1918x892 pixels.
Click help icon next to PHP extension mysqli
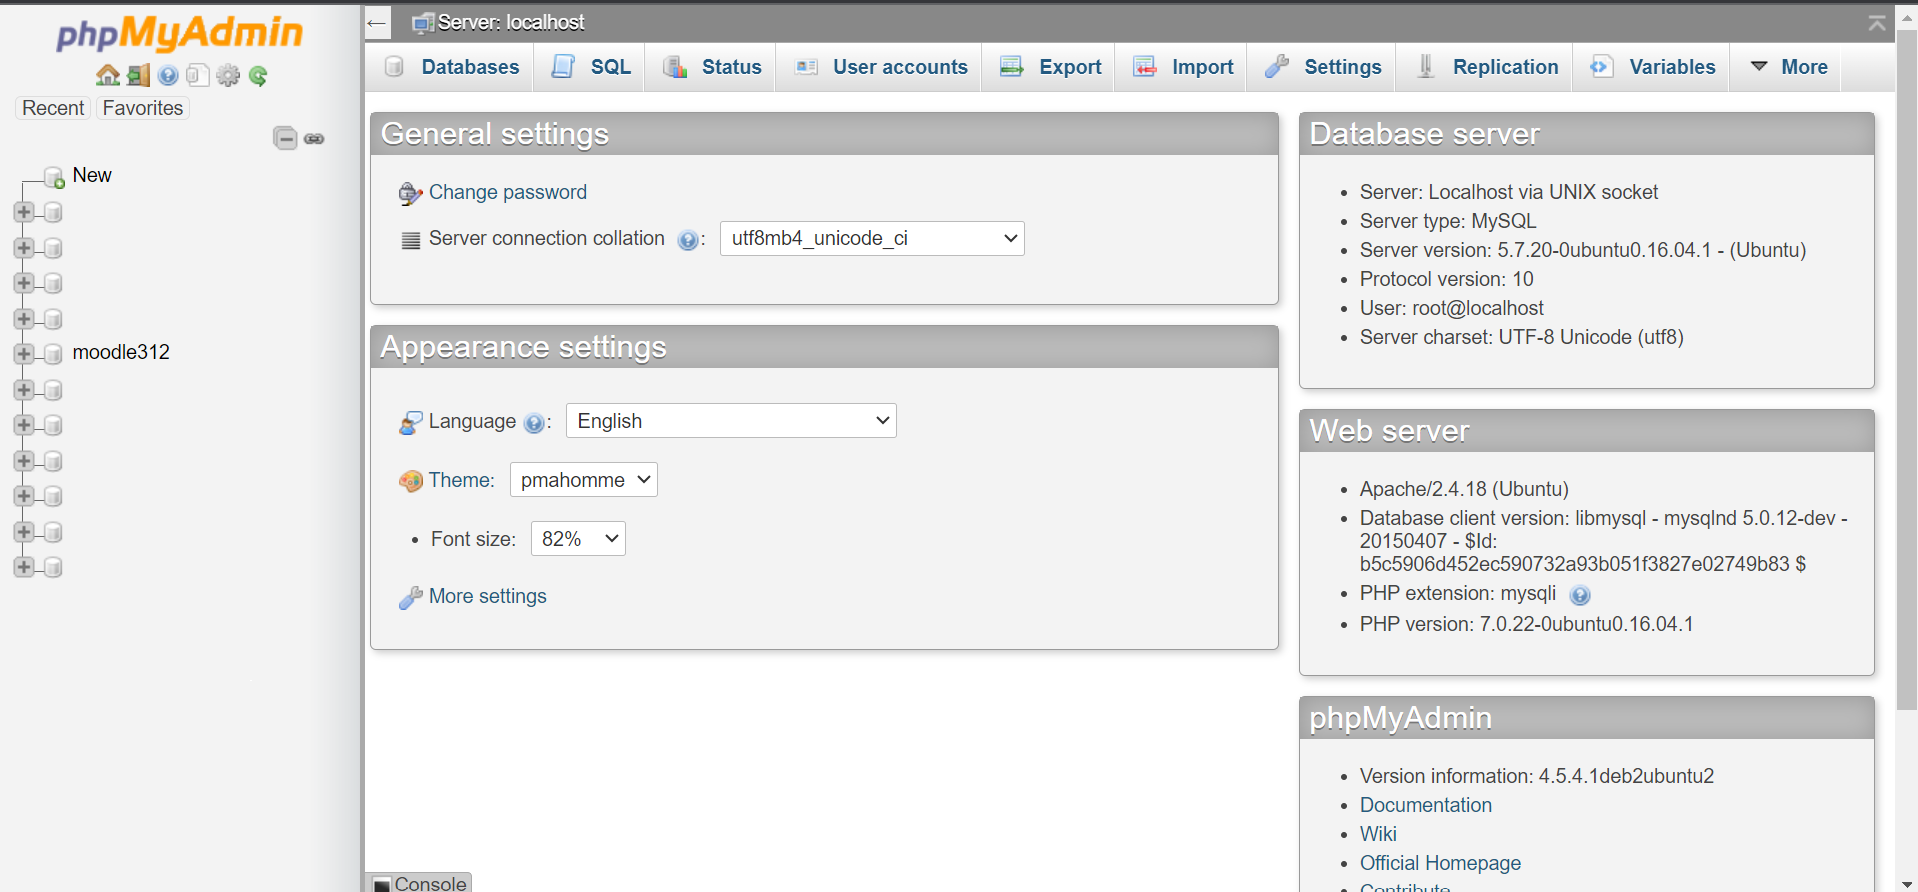pyautogui.click(x=1579, y=596)
